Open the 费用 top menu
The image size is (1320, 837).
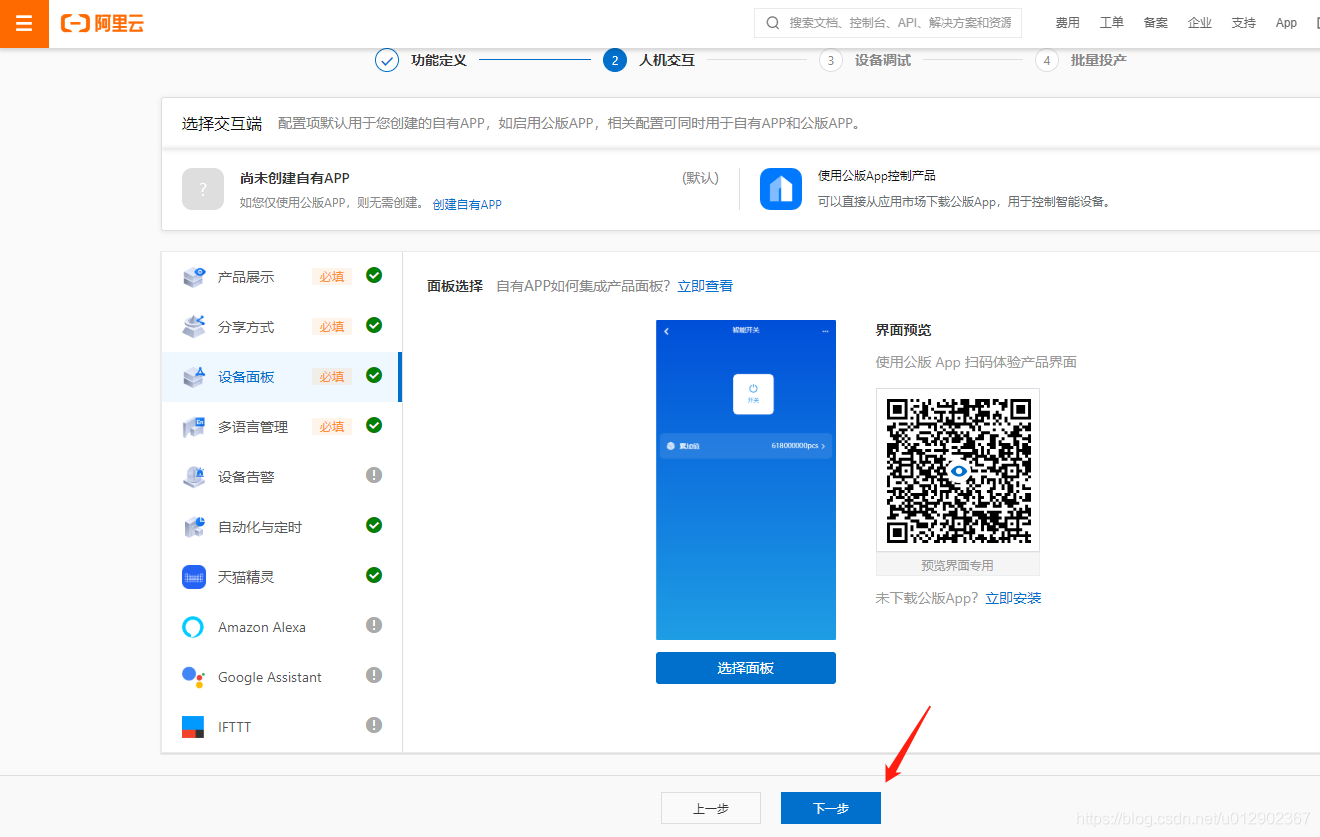click(1067, 23)
